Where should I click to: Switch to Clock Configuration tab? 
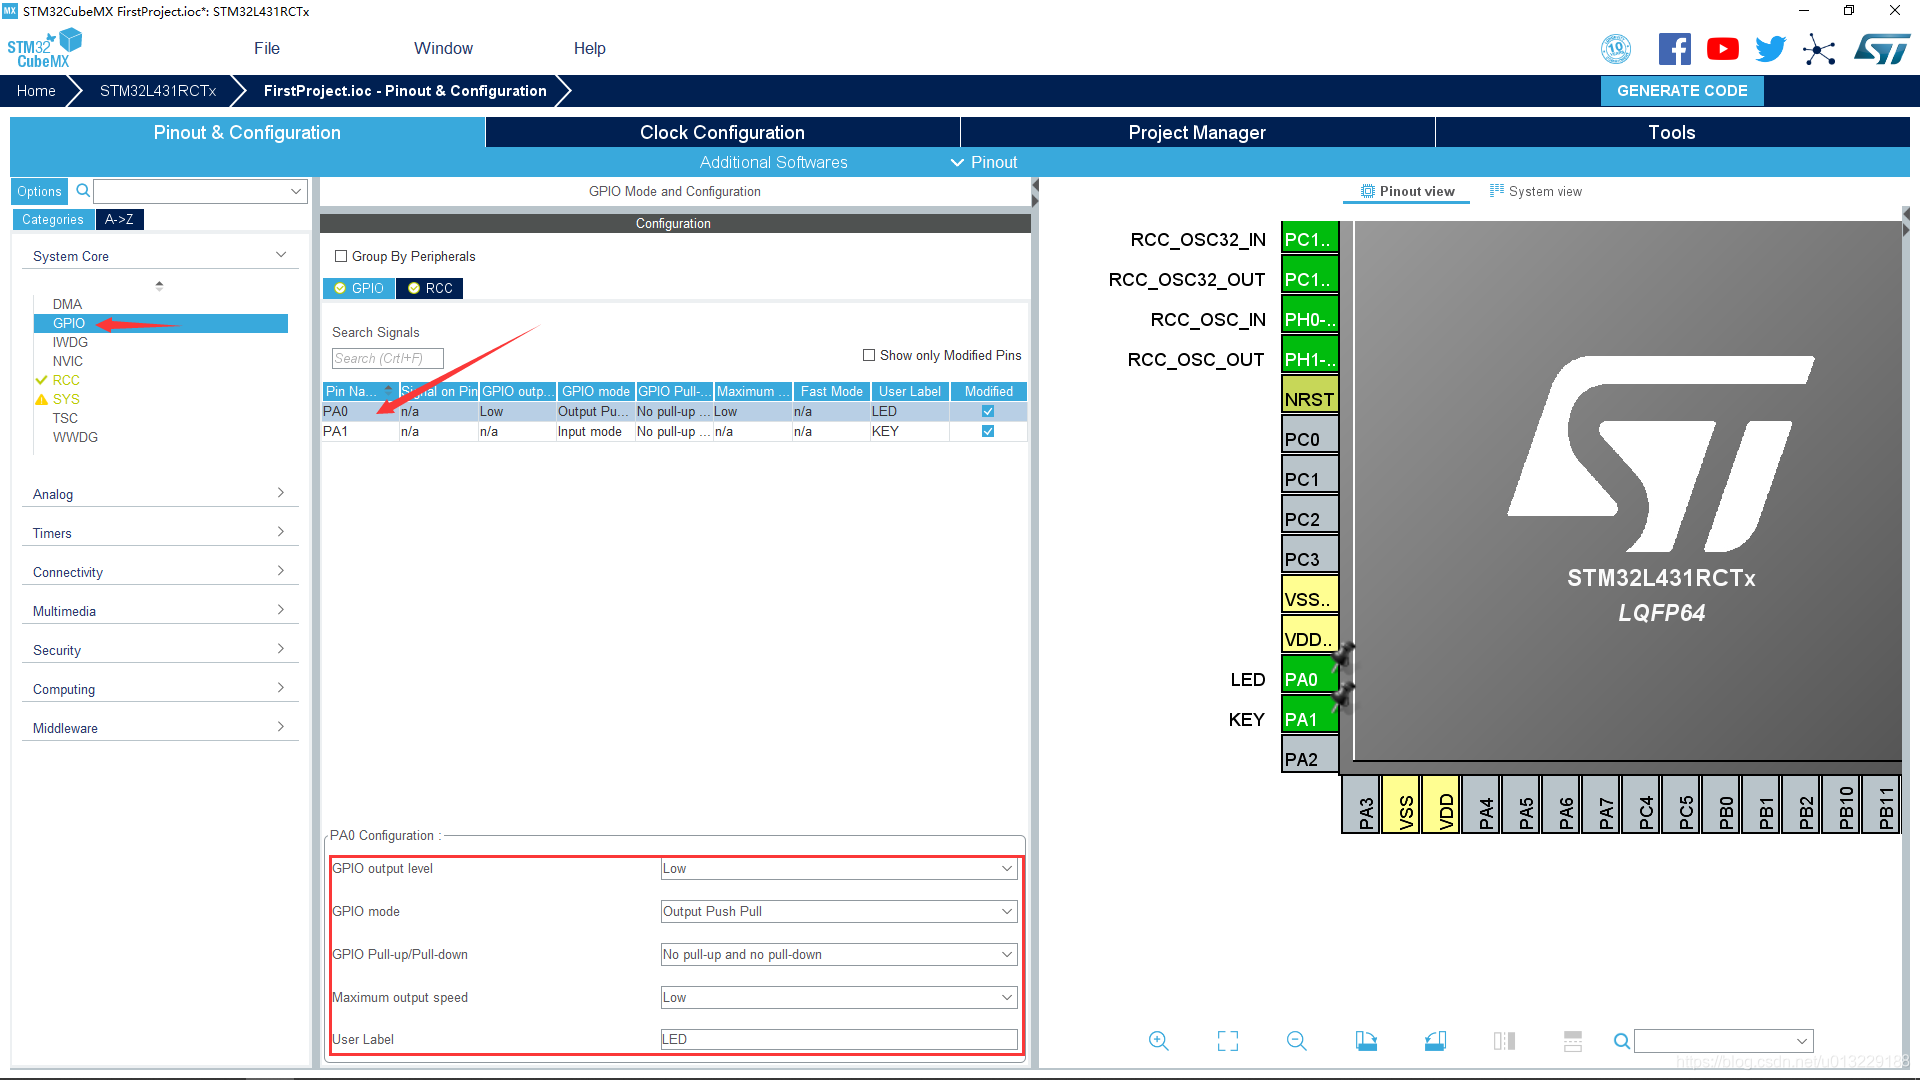[722, 132]
